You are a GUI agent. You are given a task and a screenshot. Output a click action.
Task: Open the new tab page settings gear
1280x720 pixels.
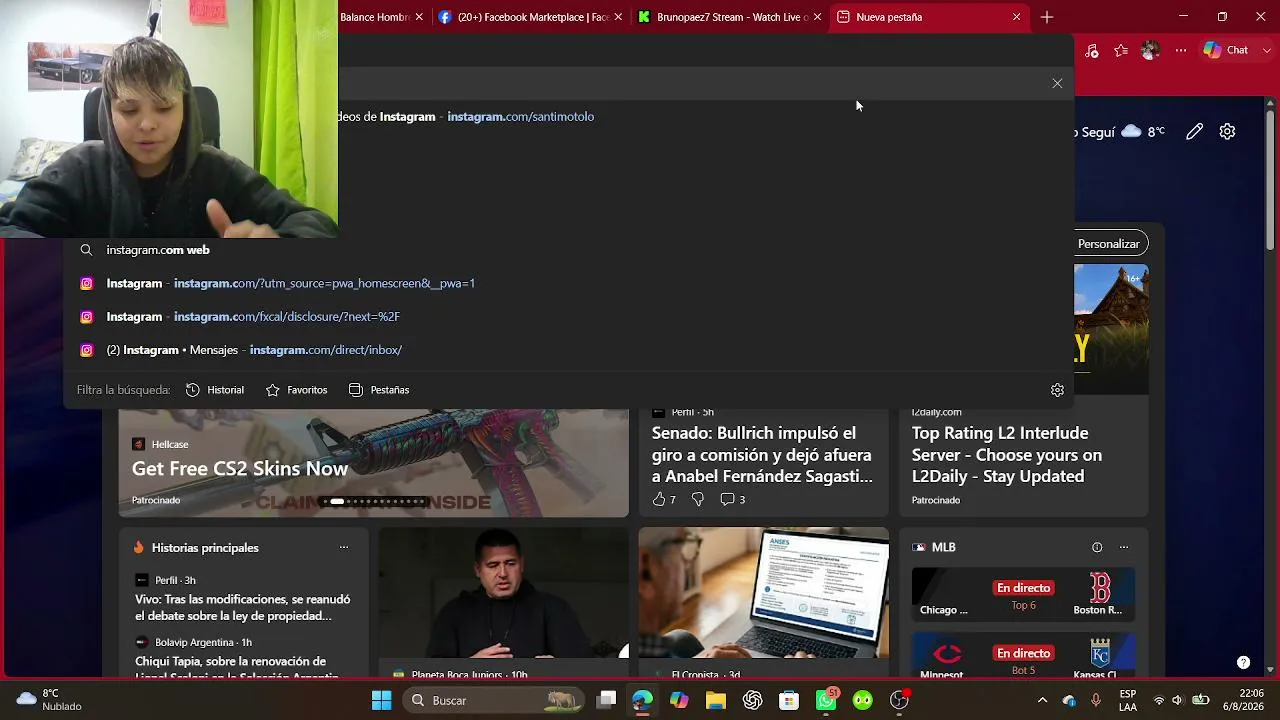pos(1227,132)
